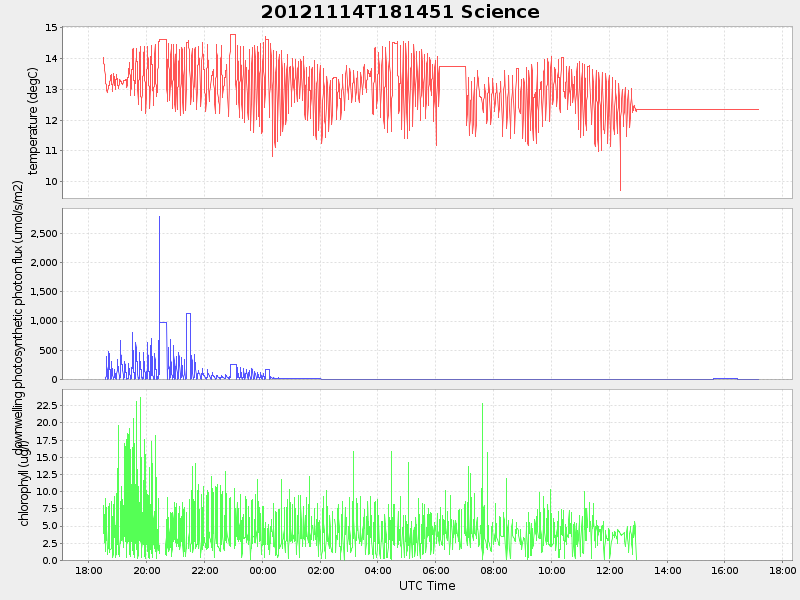Screen dimensions: 800x600
Task: Click the '18:00' tick at the left end of the time axis
Action: coord(89,570)
